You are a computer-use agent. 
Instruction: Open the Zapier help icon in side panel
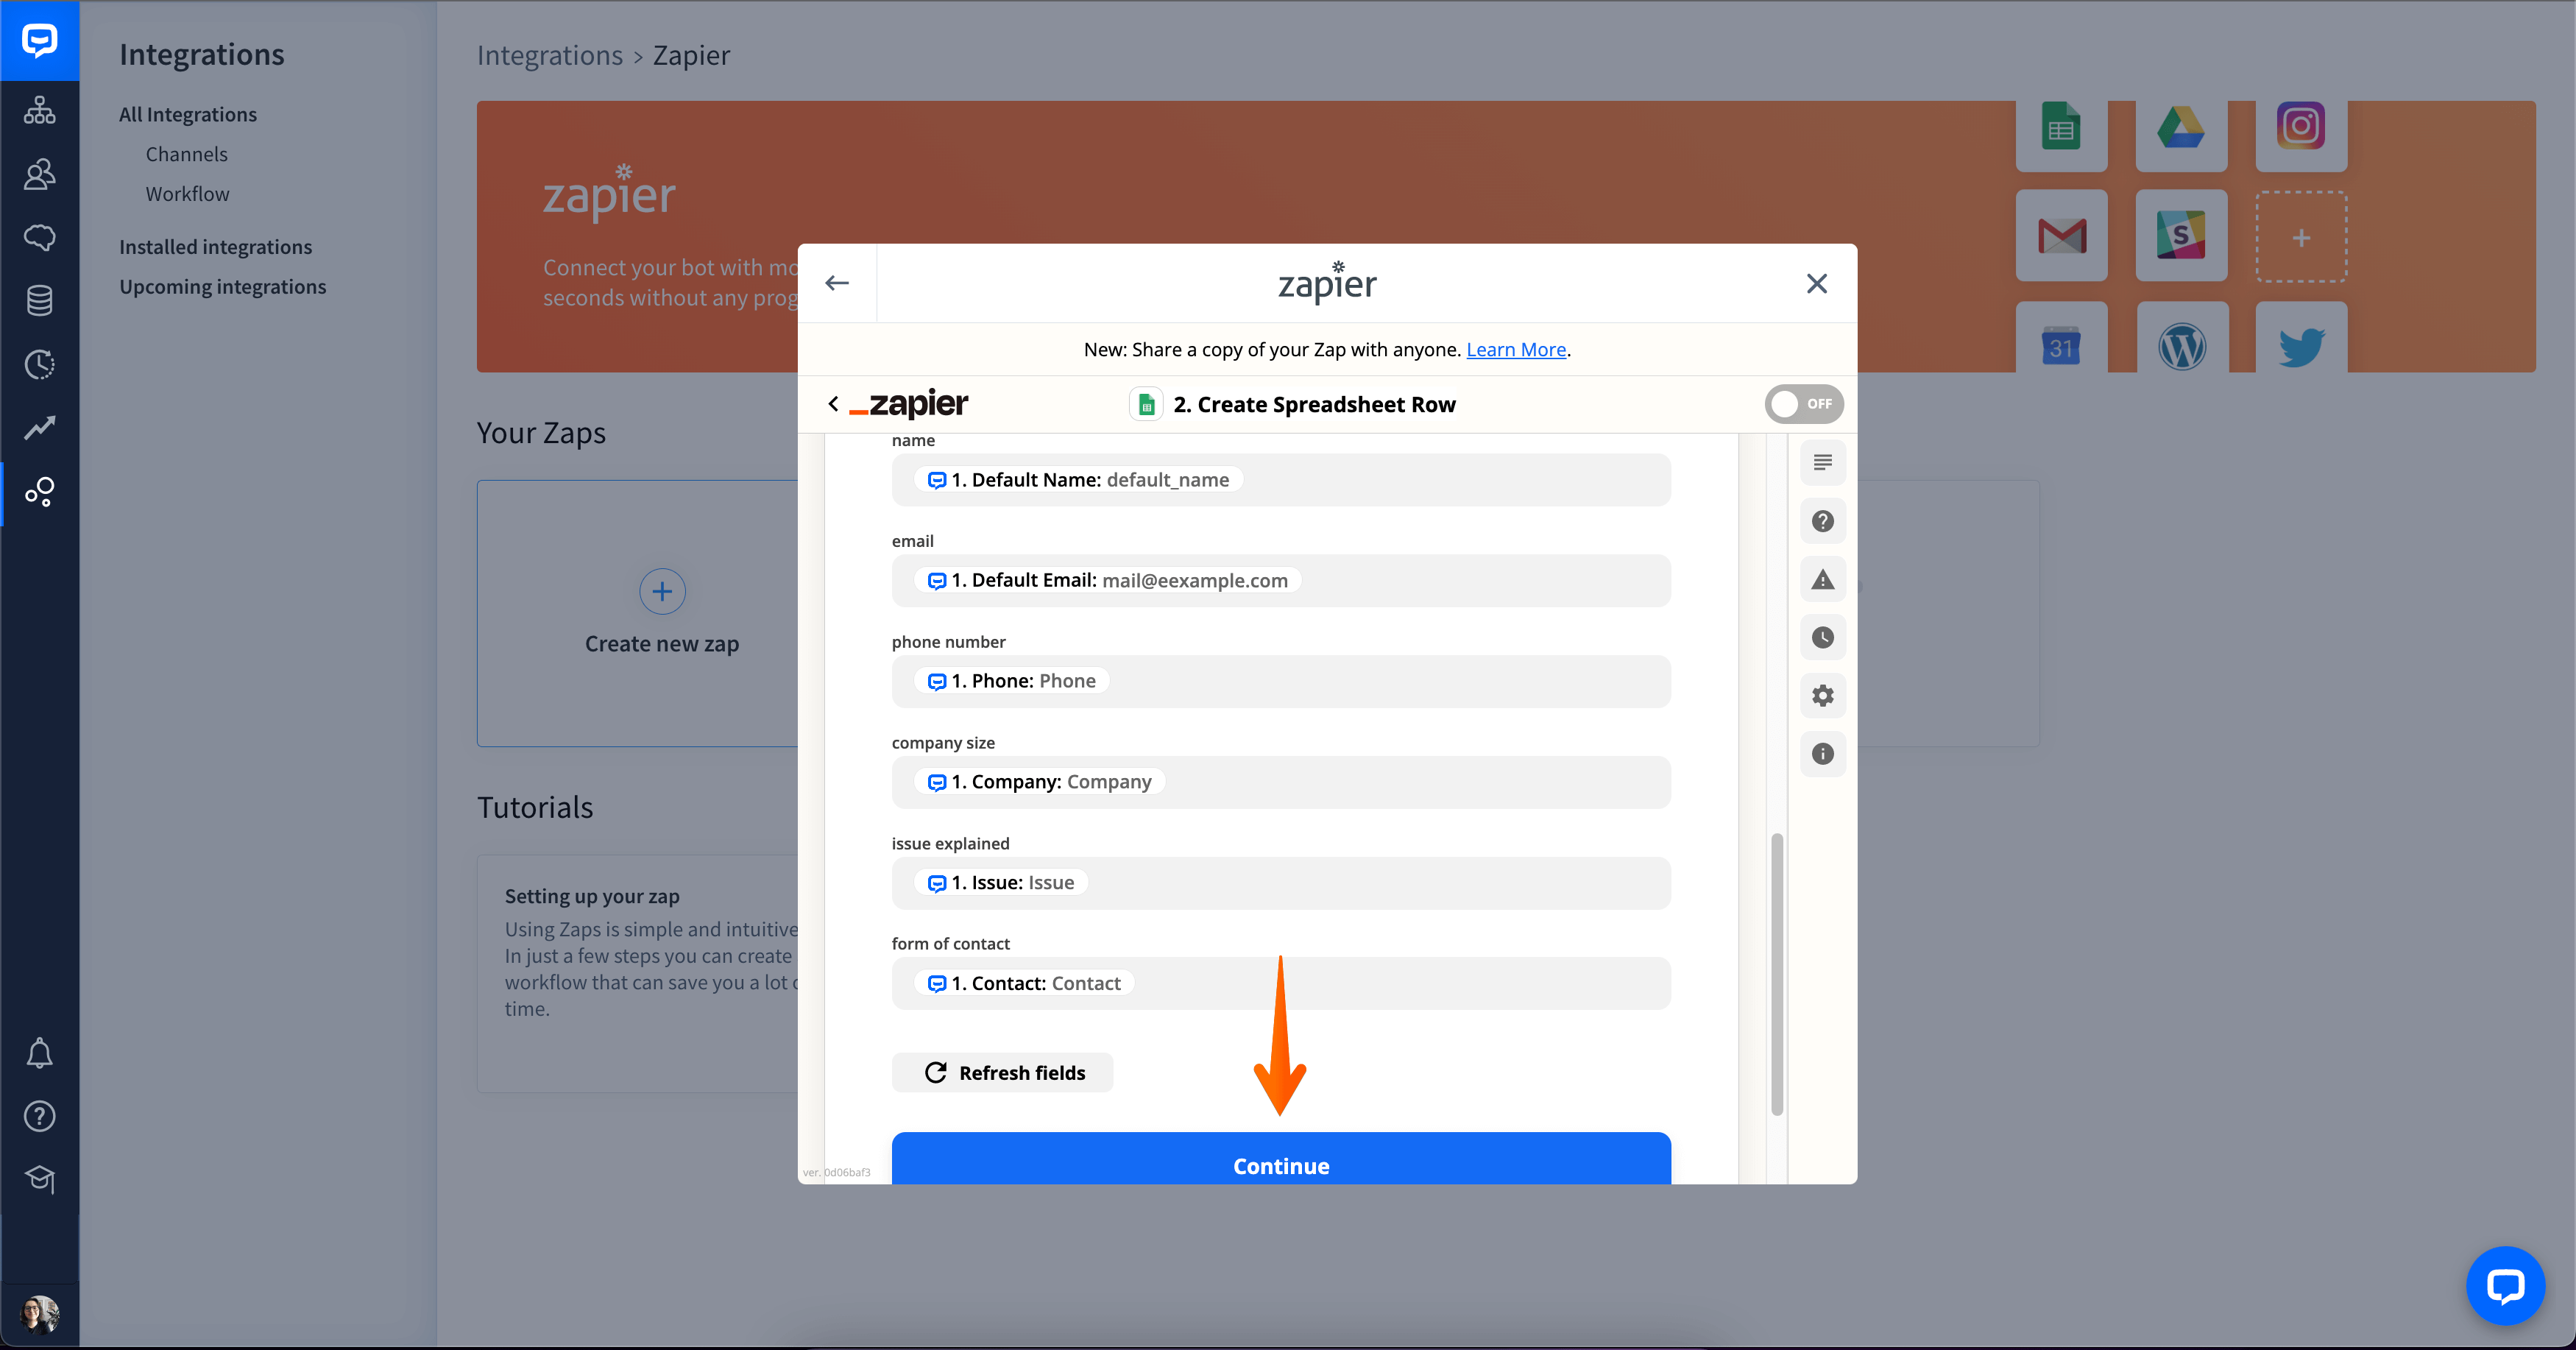pos(1822,521)
